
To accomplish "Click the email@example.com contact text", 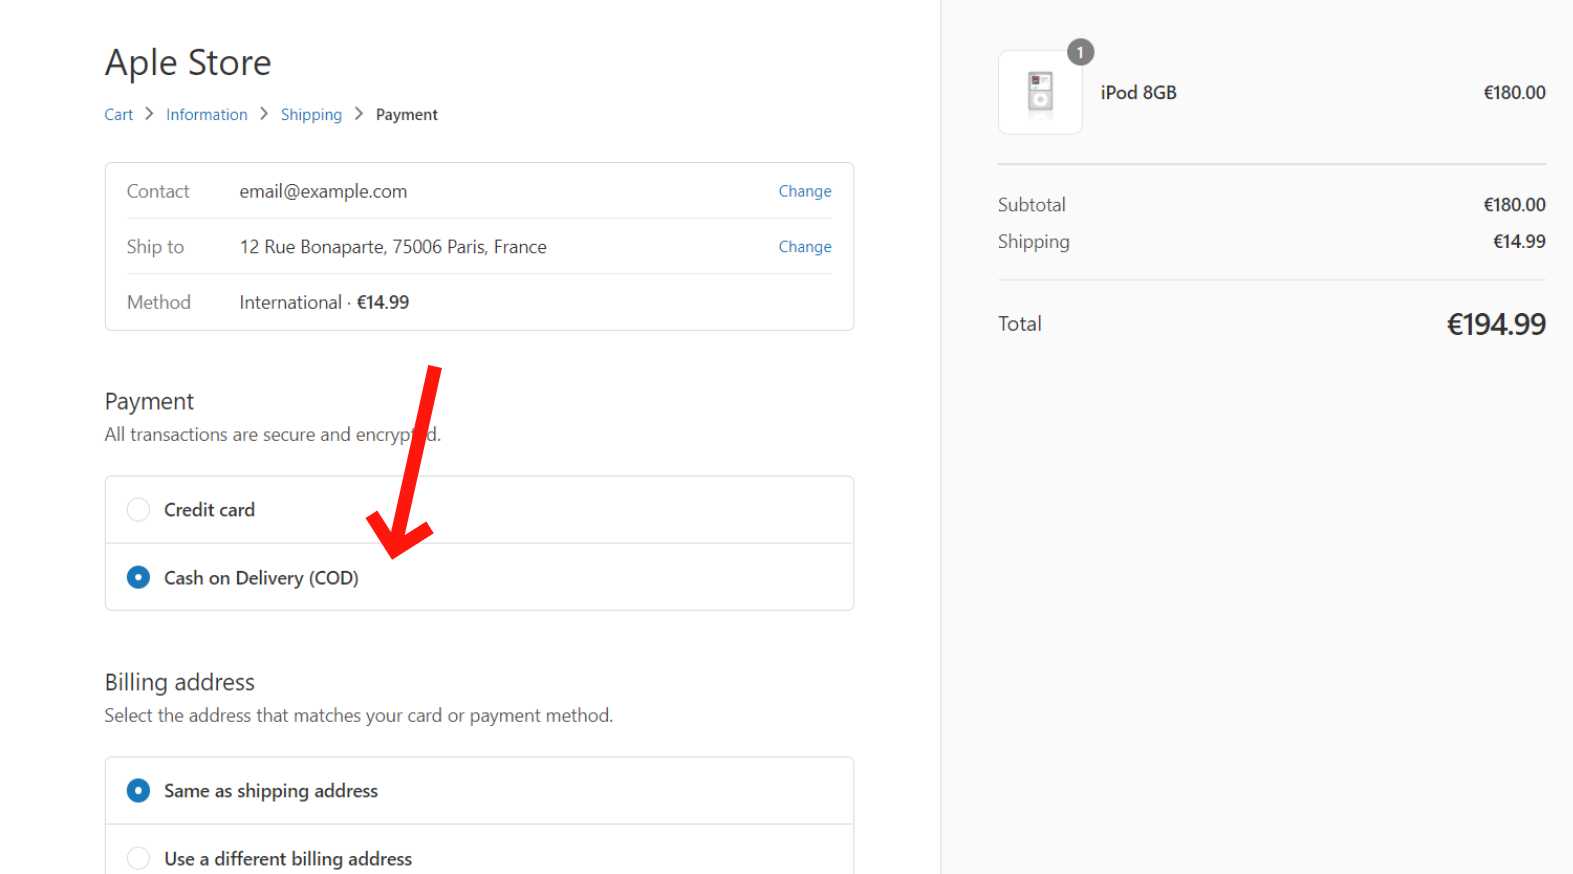I will point(323,191).
